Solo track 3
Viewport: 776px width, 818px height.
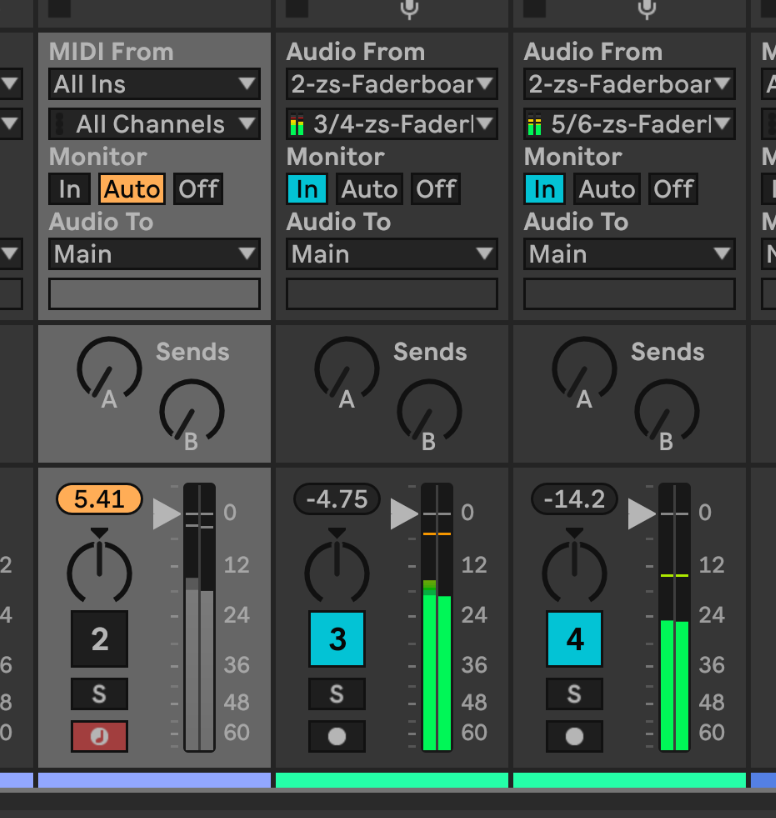click(x=337, y=694)
